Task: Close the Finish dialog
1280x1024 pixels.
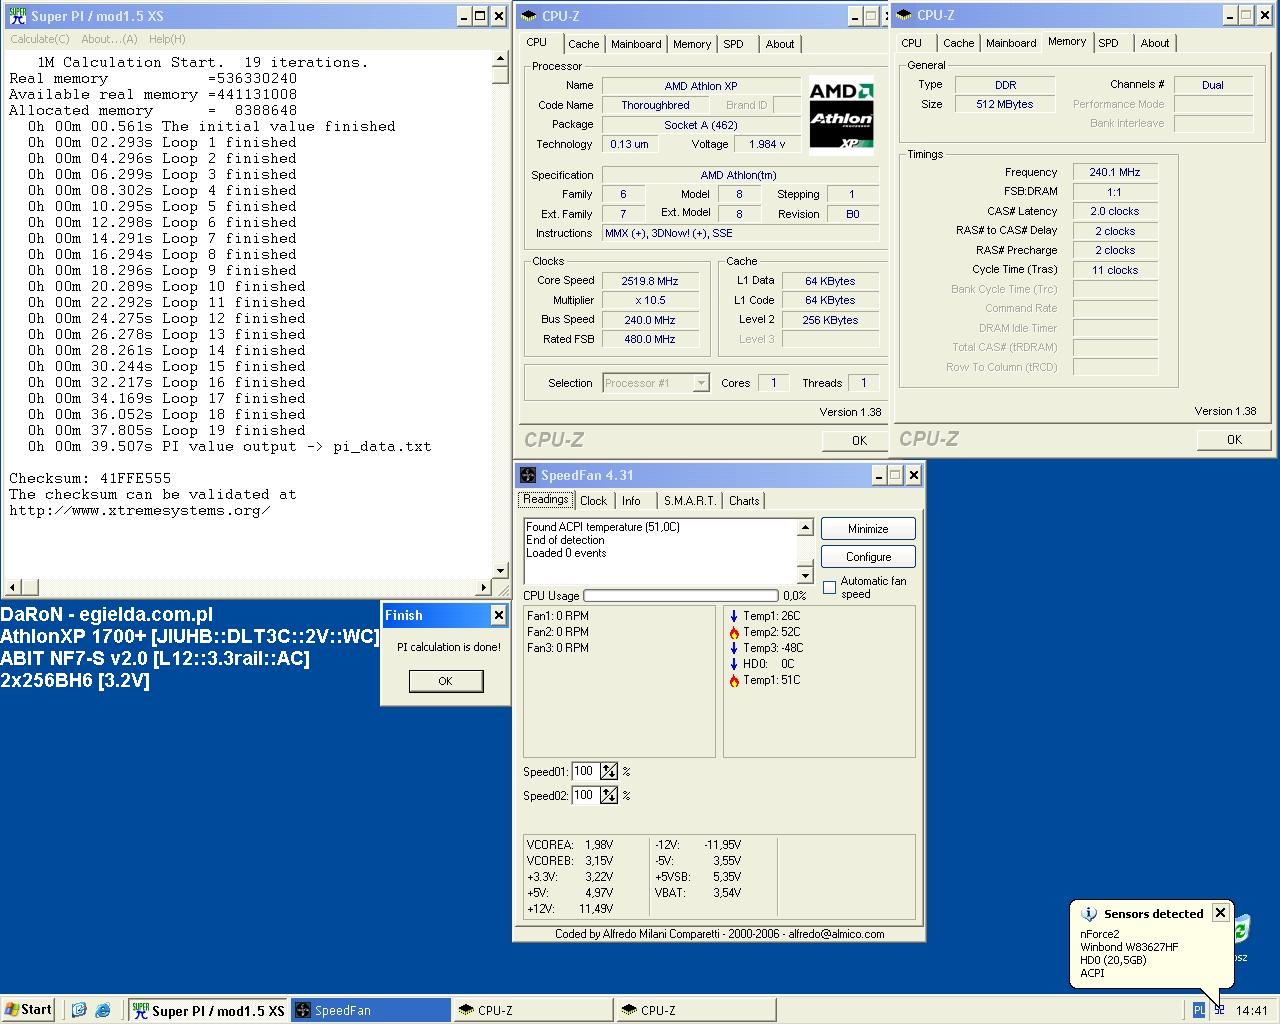Action: click(x=498, y=615)
